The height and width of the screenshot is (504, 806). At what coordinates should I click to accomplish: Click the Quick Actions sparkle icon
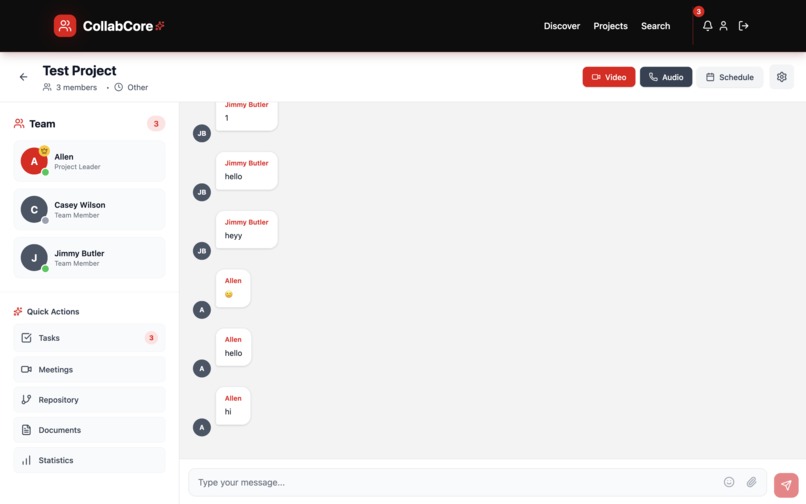coord(18,311)
